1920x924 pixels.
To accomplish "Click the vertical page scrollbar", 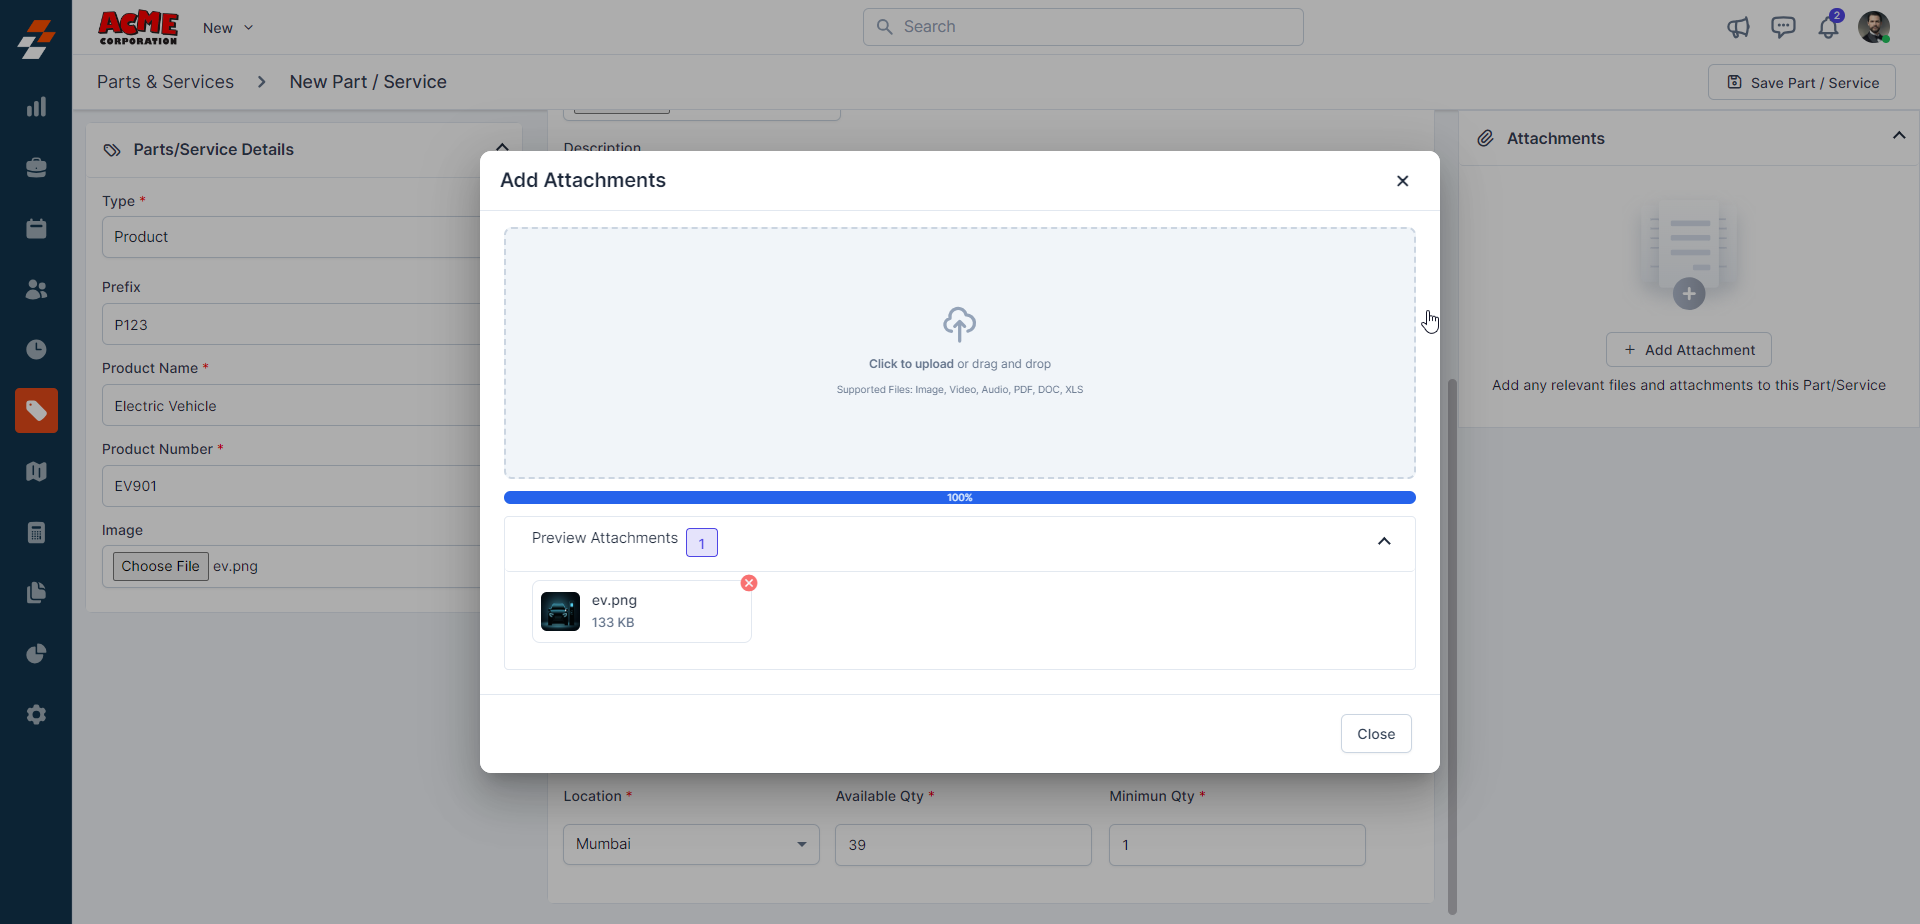I will [1452, 645].
